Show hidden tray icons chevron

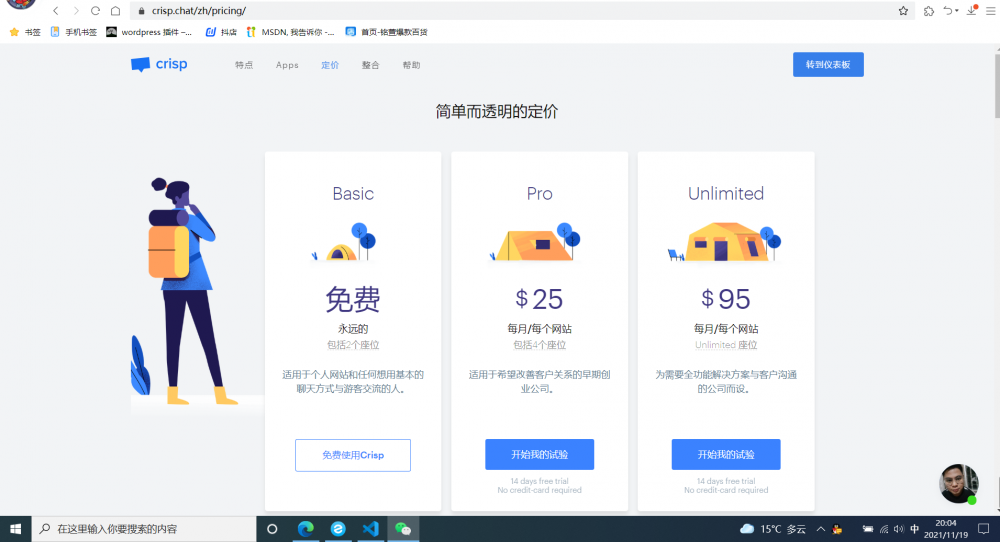pos(821,529)
